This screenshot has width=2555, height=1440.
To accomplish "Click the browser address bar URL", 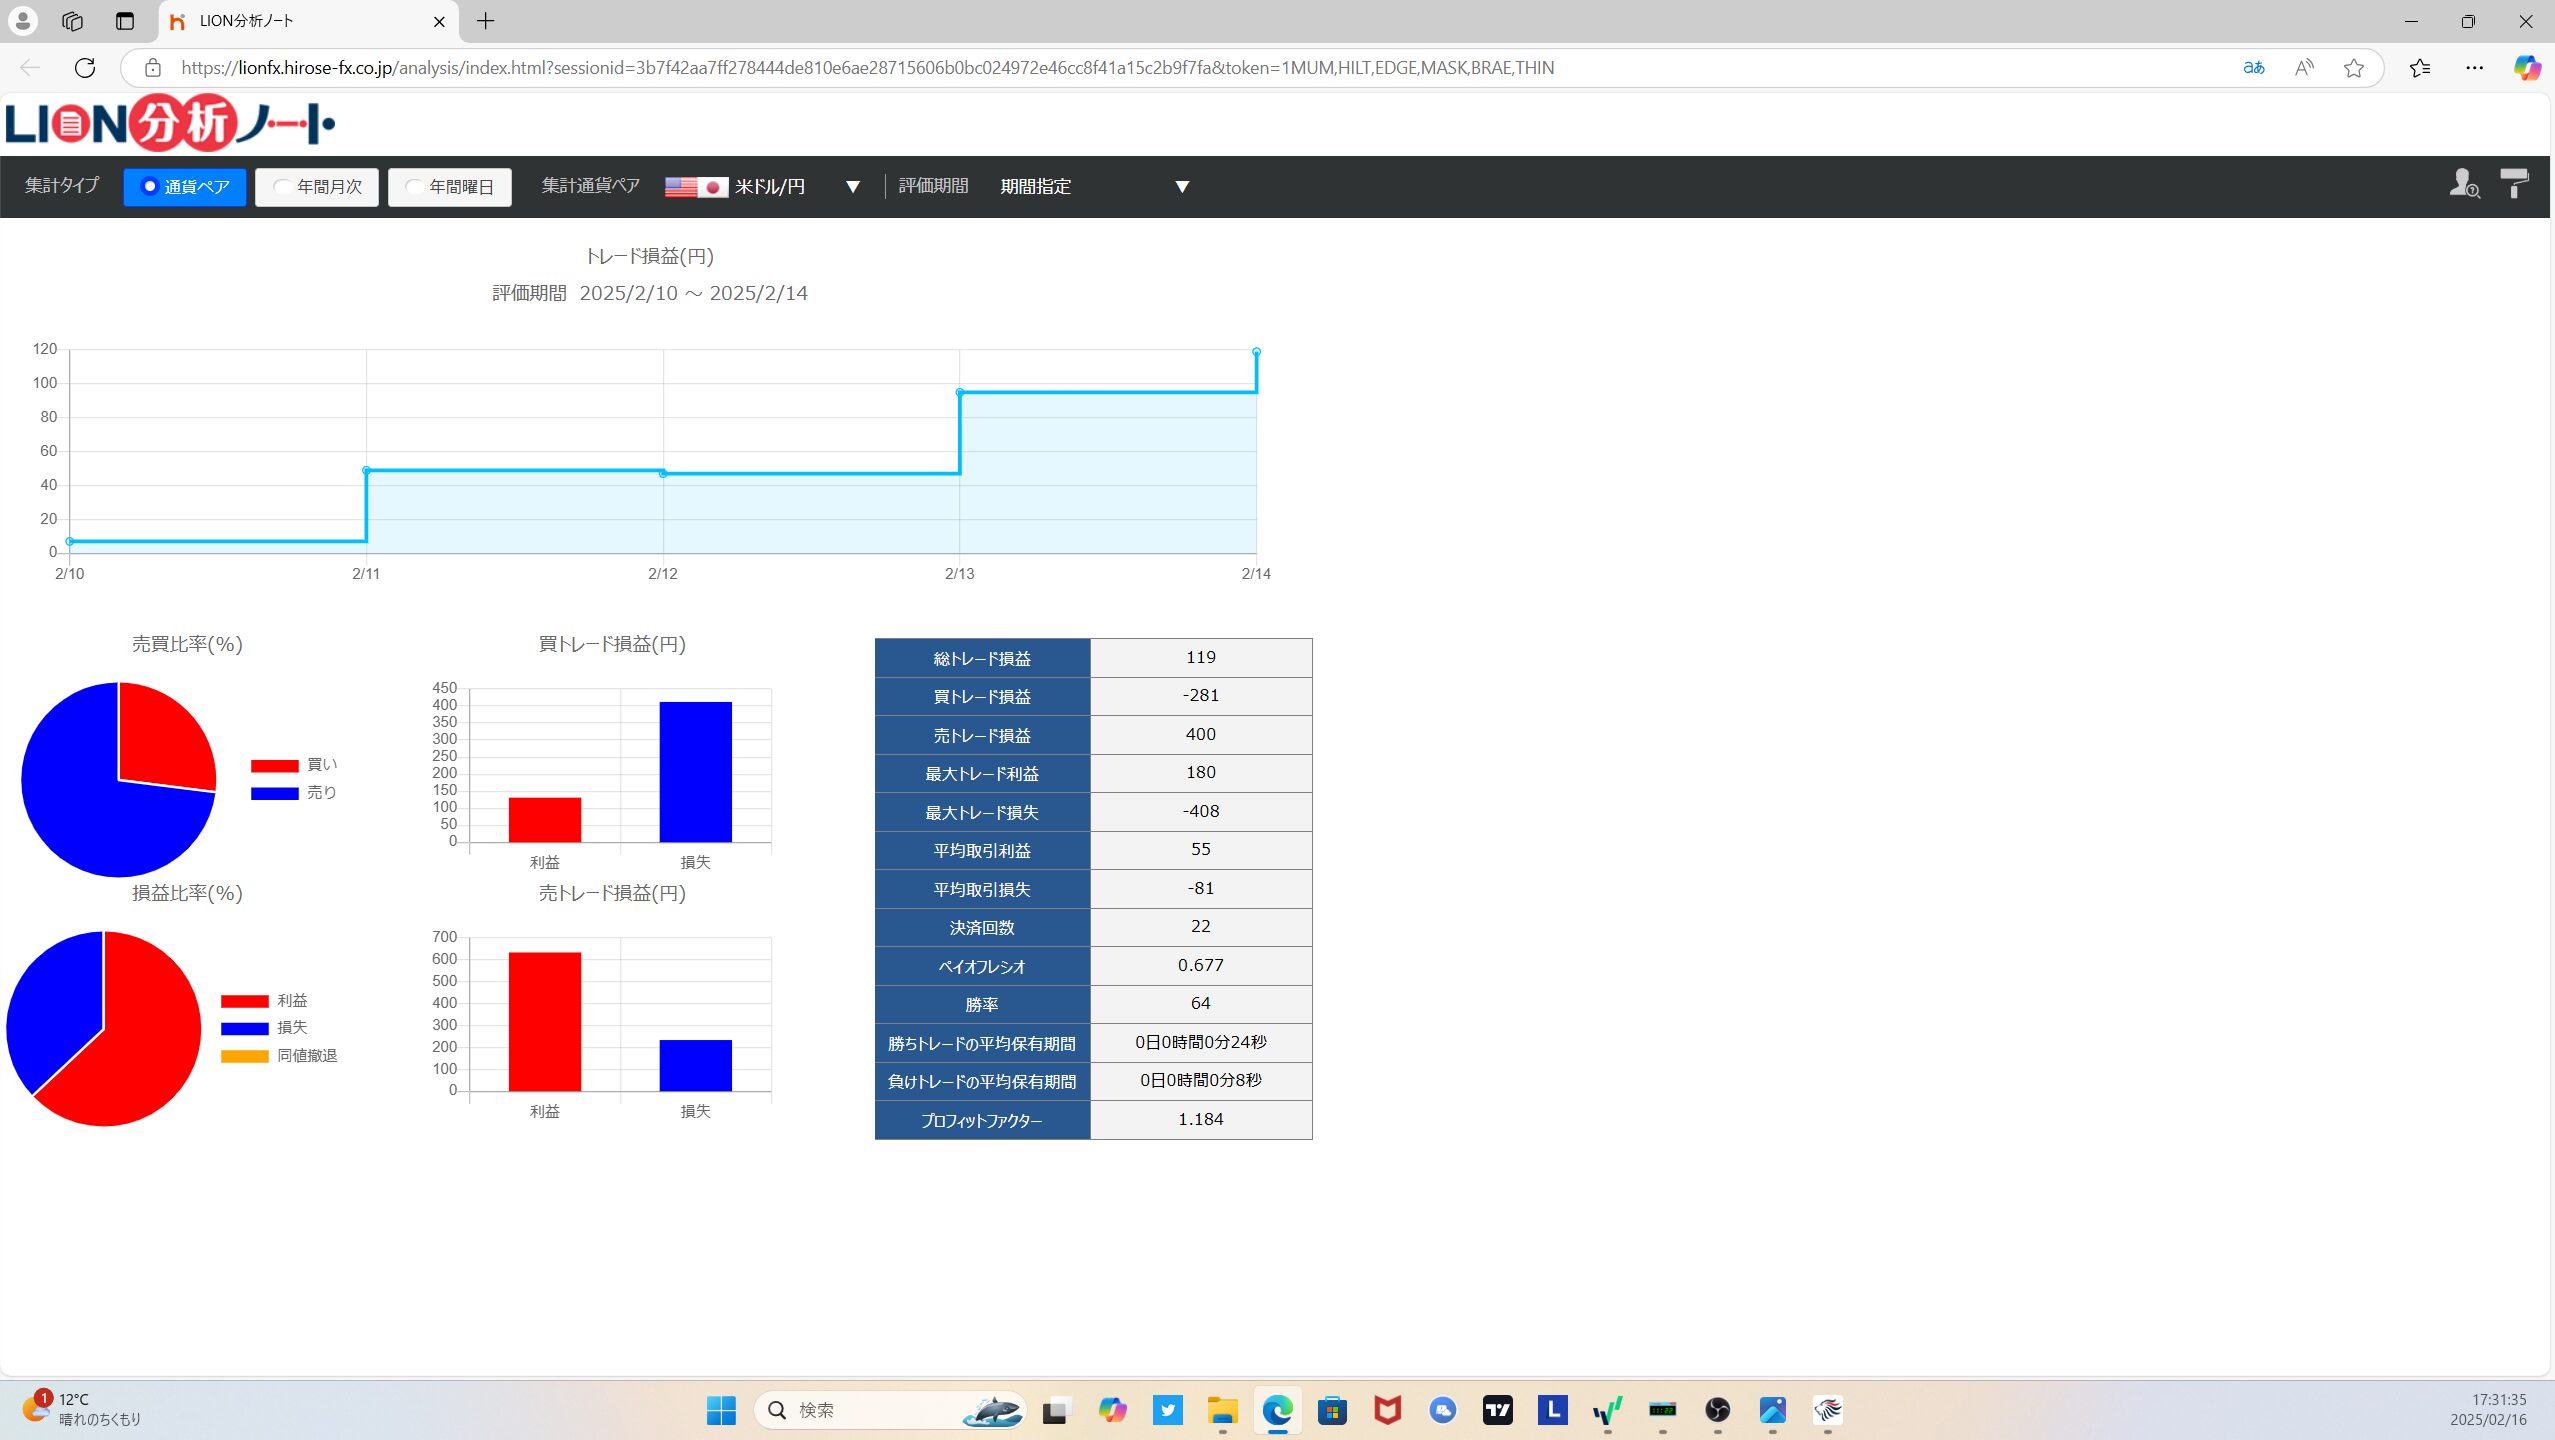I will [x=866, y=68].
